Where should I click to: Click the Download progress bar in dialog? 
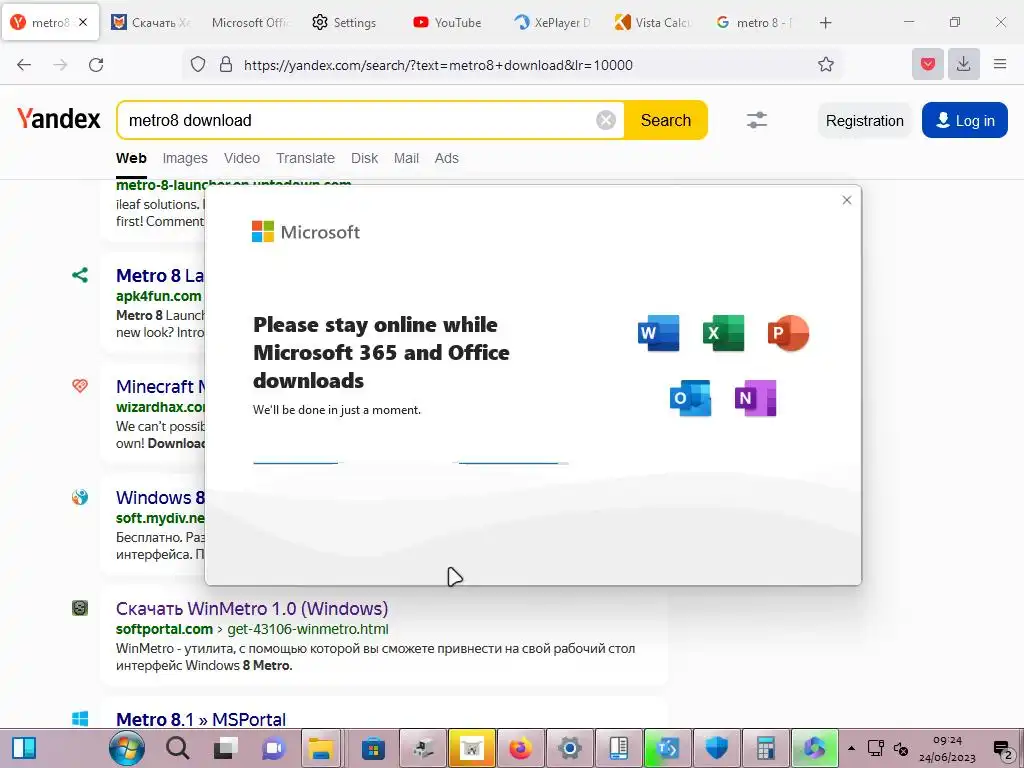(x=411, y=462)
